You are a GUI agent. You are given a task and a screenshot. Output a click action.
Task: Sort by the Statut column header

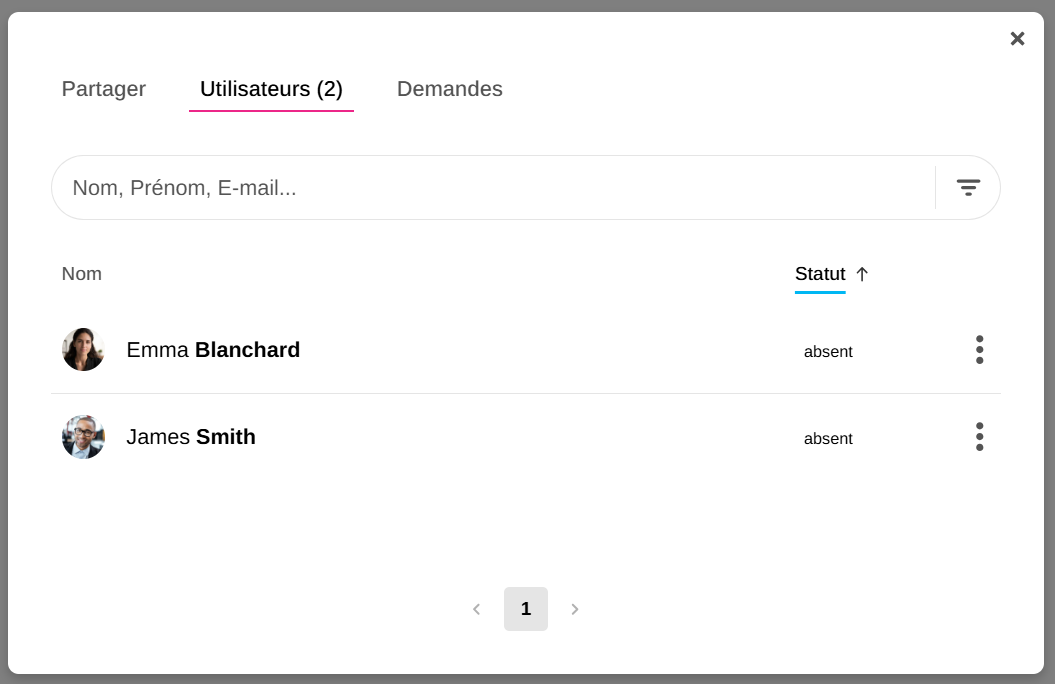(x=820, y=274)
